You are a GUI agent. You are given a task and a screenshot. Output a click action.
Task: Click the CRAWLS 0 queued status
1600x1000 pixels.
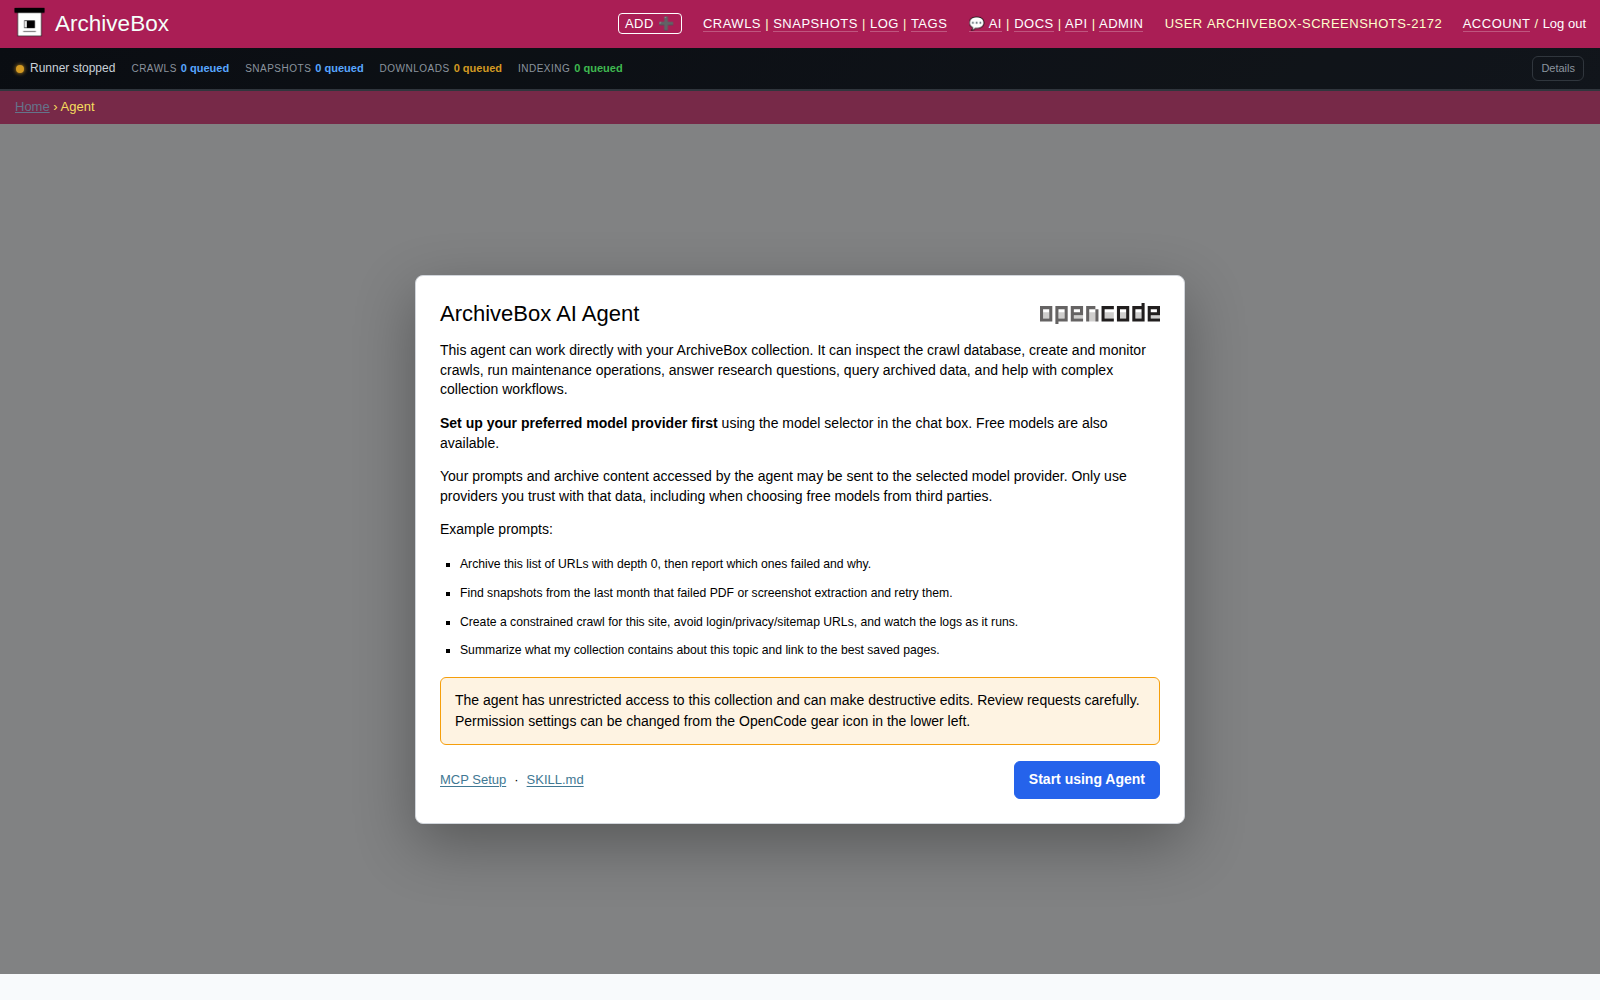(180, 68)
